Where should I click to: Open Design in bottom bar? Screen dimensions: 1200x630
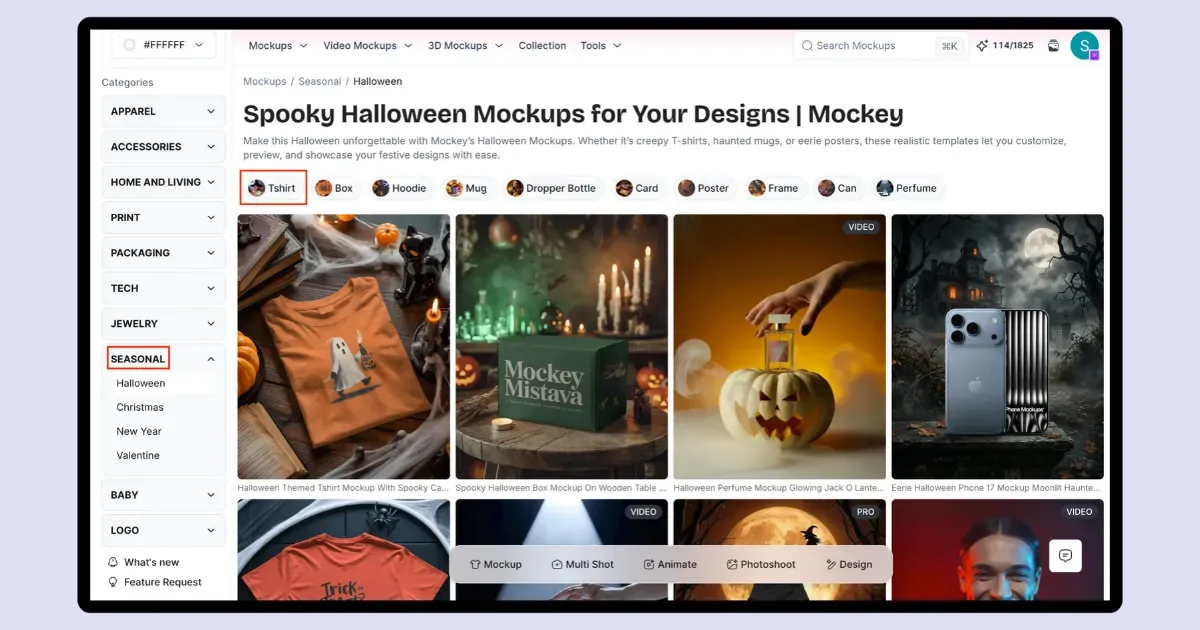(849, 564)
